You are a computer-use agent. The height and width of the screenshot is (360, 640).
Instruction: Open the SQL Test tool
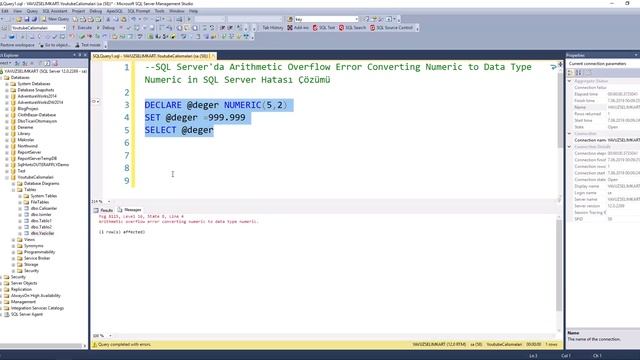point(324,28)
